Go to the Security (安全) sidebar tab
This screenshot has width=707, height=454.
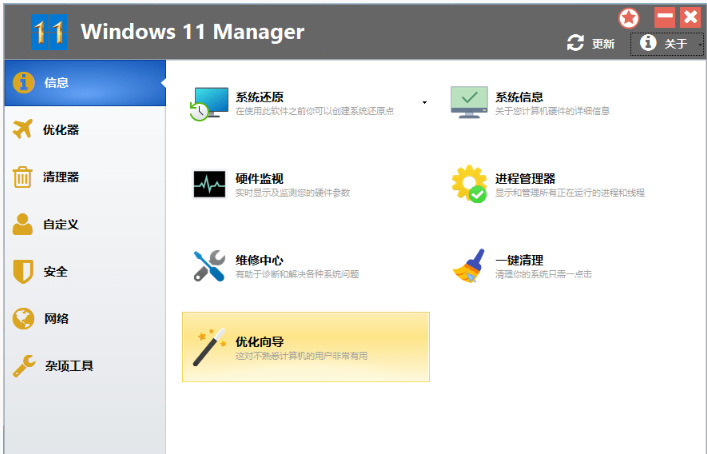pyautogui.click(x=55, y=271)
